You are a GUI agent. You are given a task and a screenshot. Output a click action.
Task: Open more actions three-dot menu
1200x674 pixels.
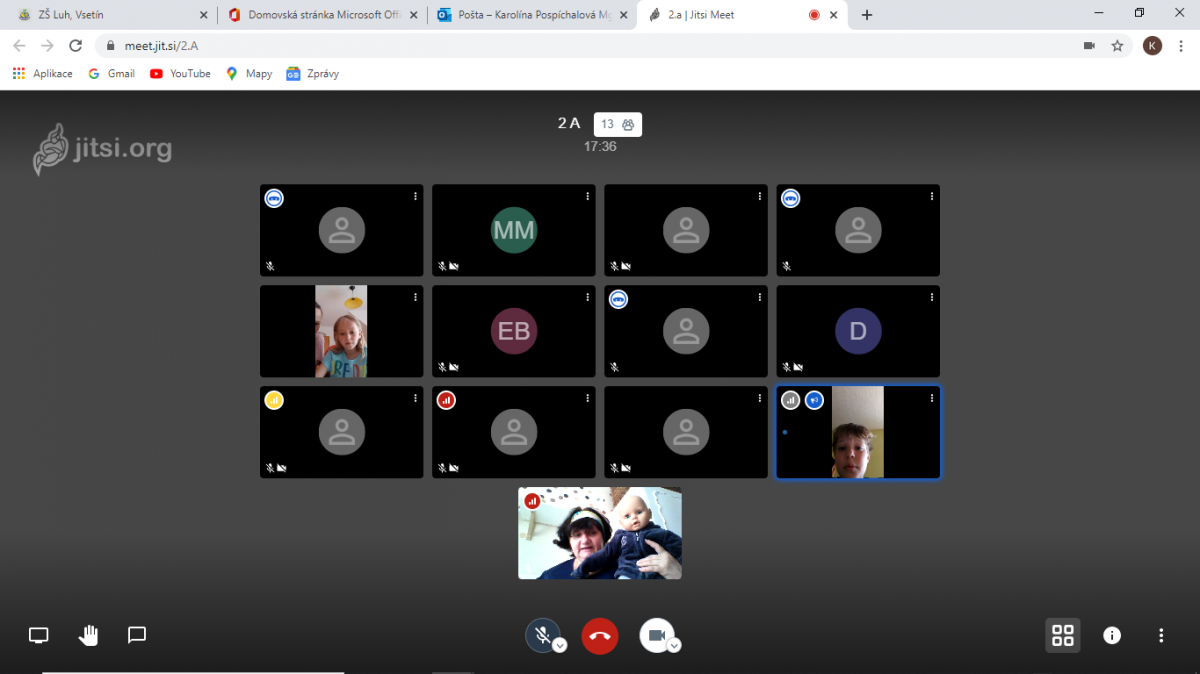click(1161, 635)
